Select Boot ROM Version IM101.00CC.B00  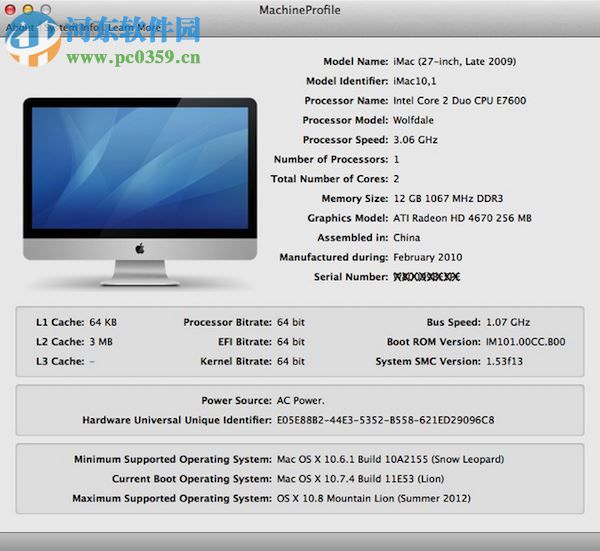click(x=525, y=342)
